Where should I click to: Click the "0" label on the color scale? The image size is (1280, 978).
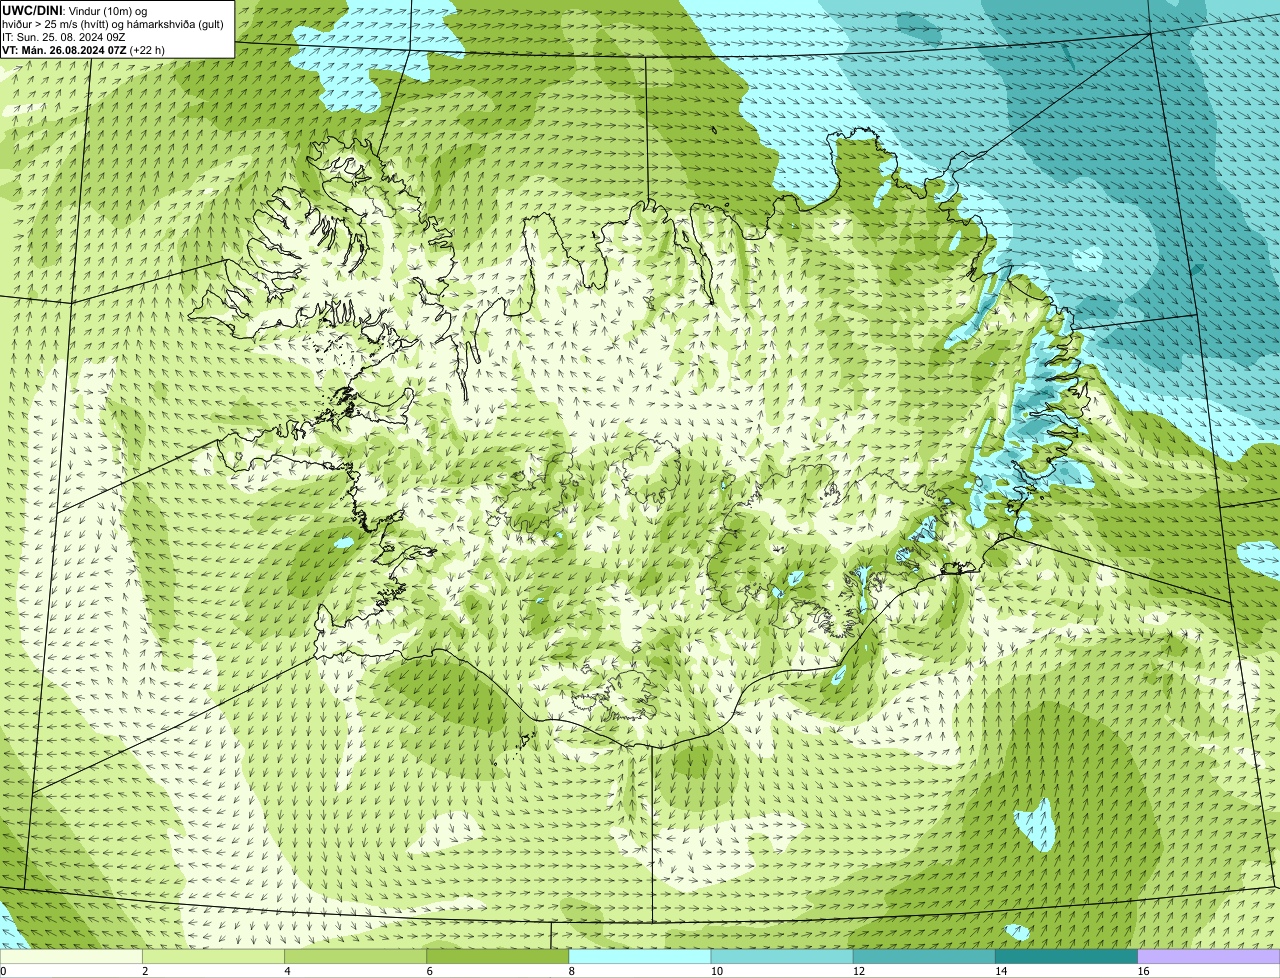click(x=4, y=971)
